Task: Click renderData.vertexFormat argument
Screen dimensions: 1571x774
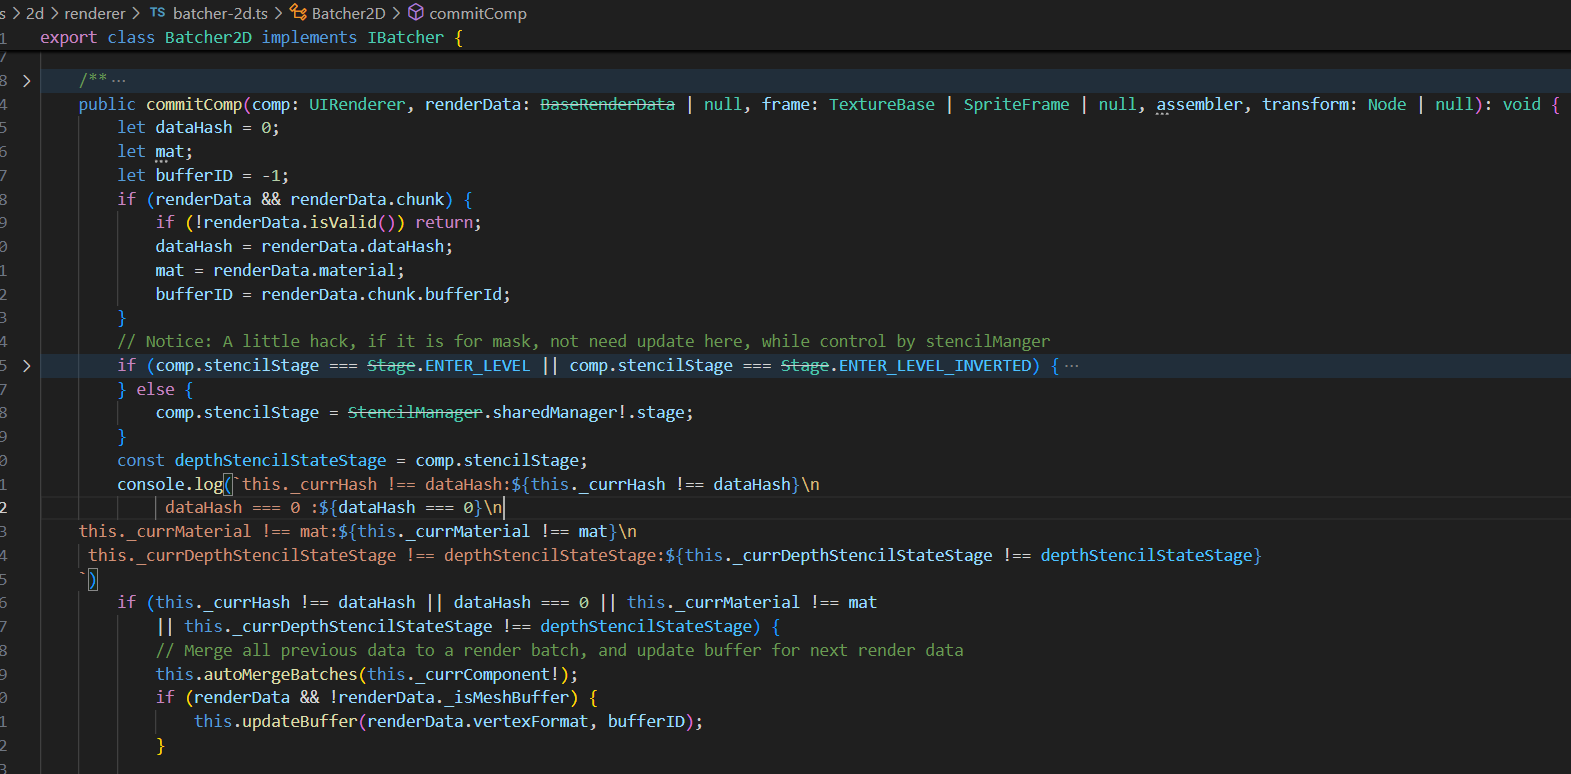Action: coord(477,722)
